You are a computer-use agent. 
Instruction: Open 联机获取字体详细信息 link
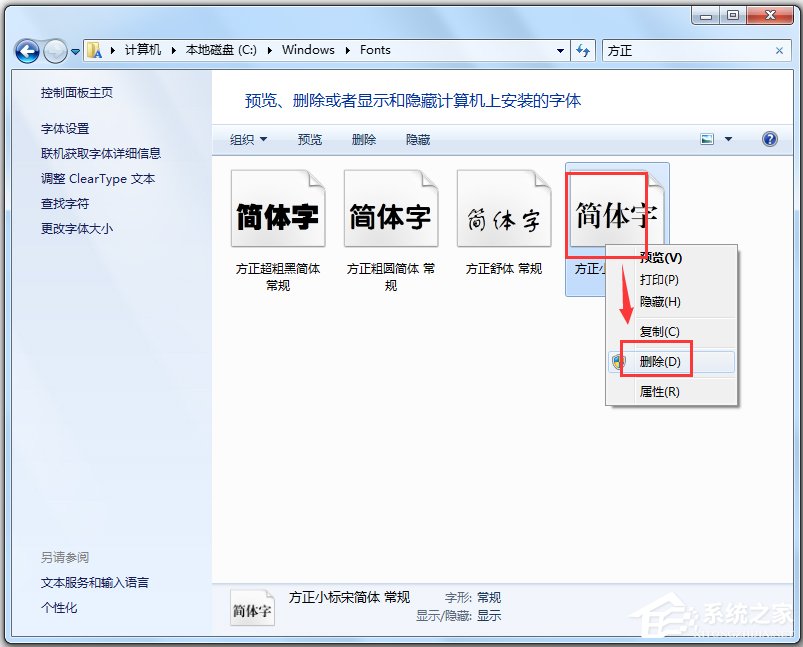[101, 154]
